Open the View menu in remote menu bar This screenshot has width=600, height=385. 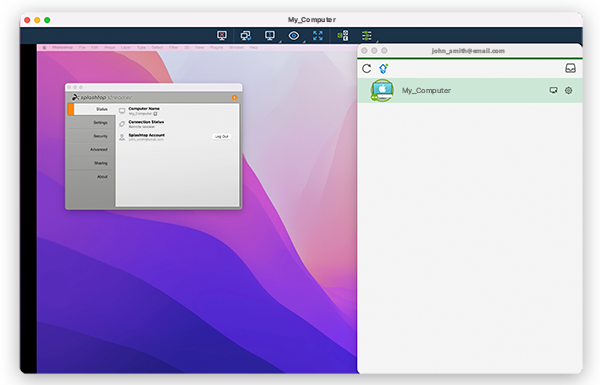[199, 47]
